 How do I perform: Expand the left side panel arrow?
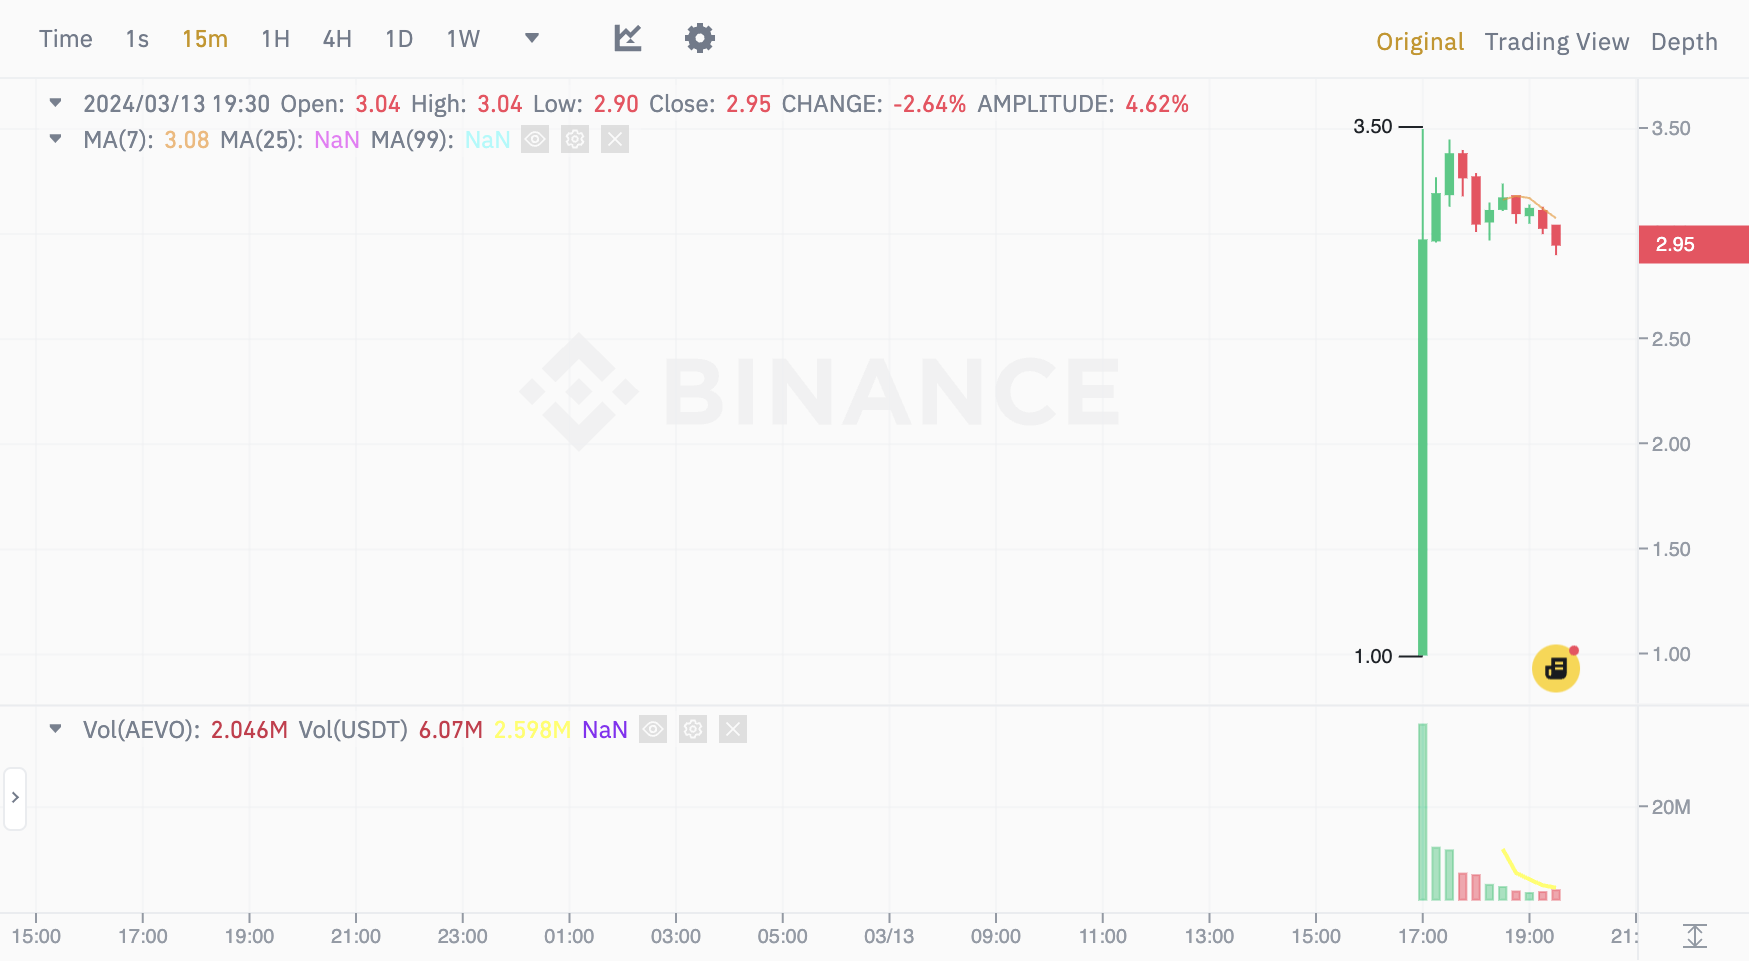pos(15,798)
